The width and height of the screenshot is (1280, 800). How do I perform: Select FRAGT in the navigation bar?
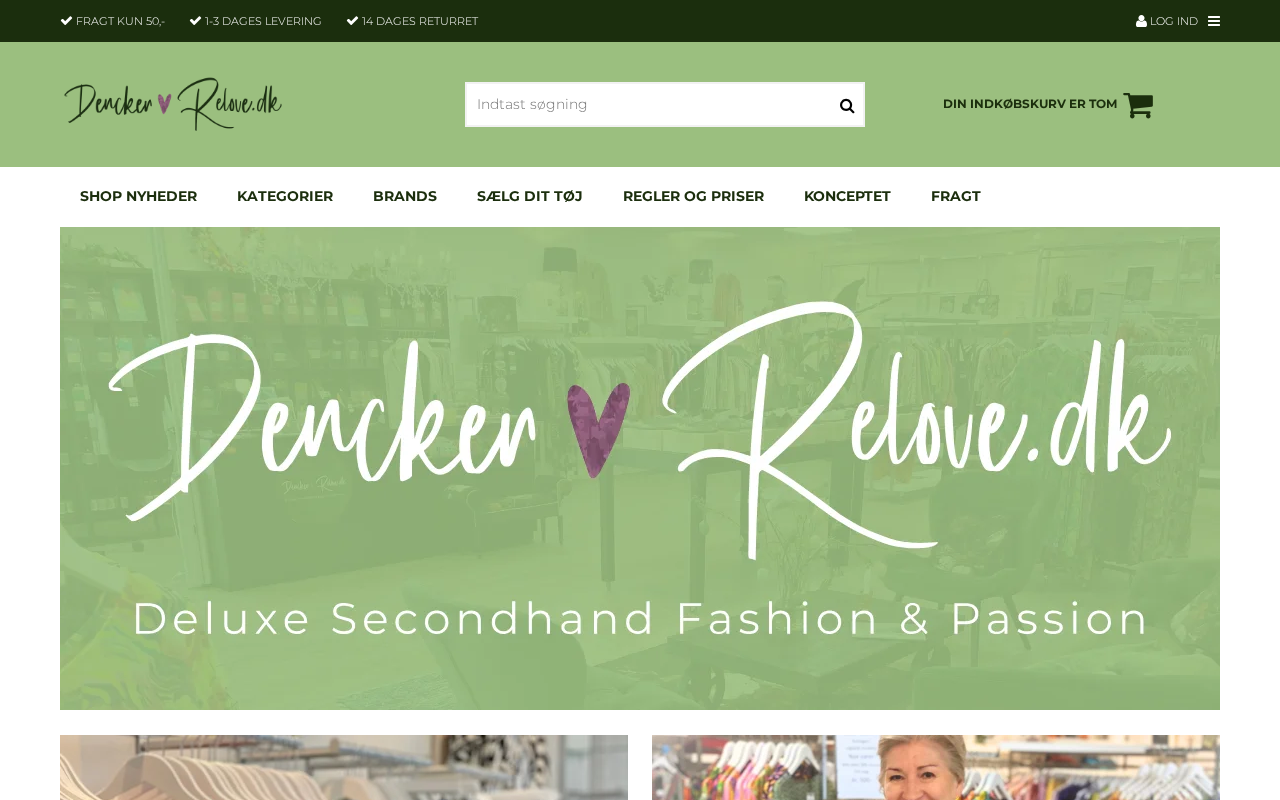(x=956, y=196)
